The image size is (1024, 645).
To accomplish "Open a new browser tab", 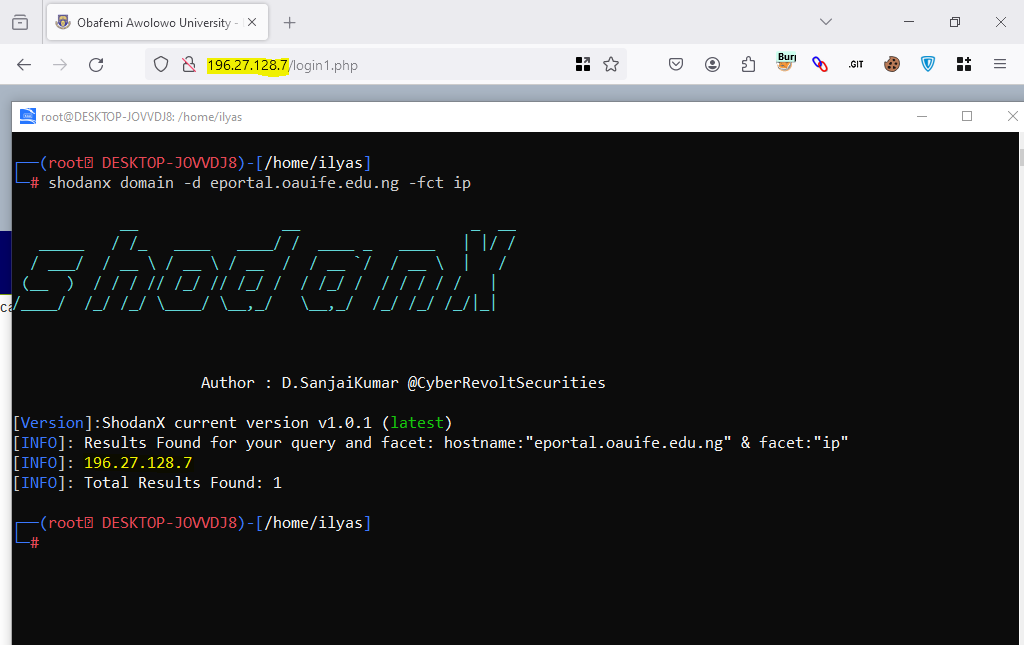I will pos(289,23).
